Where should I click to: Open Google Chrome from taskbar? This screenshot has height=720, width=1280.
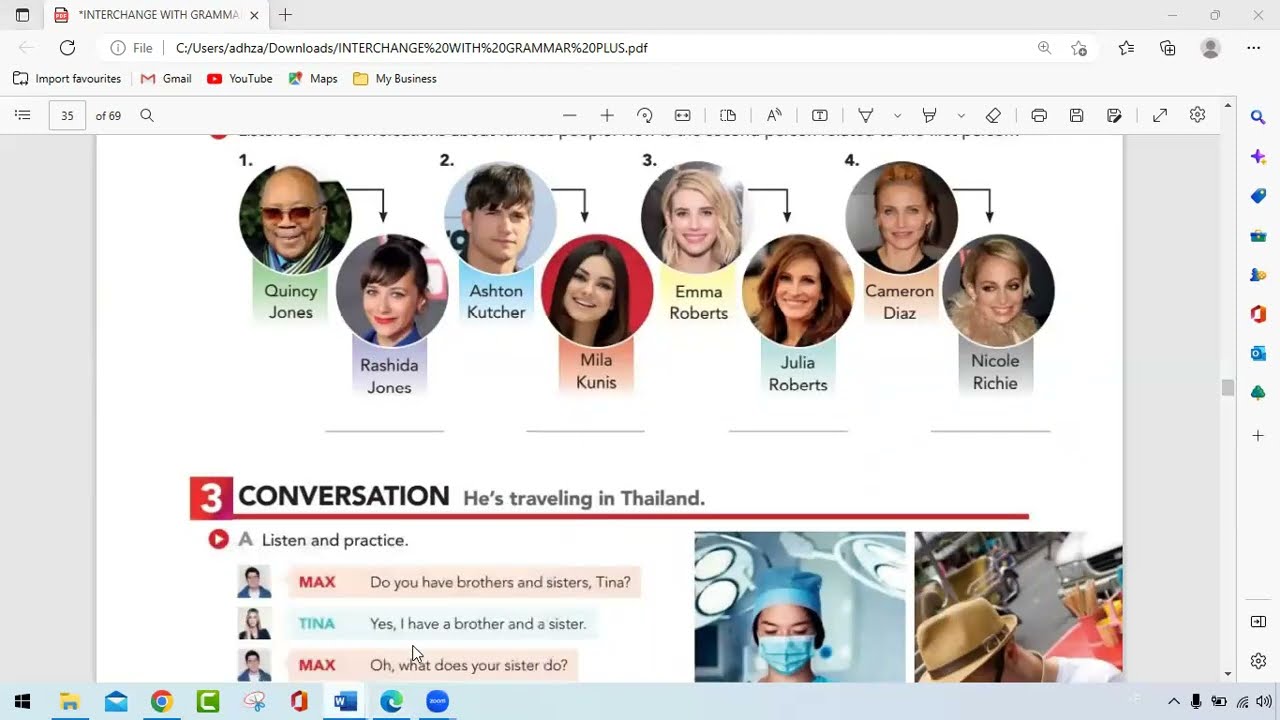click(x=161, y=702)
